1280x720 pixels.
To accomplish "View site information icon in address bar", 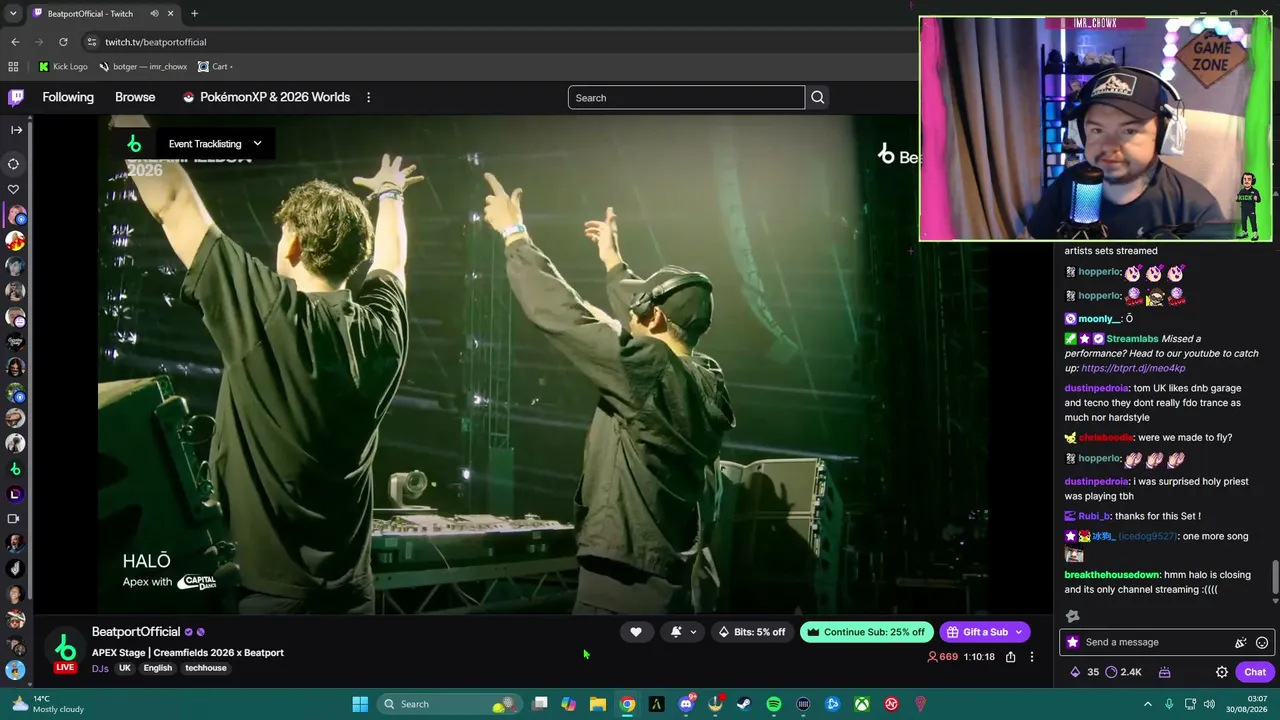I will (92, 42).
